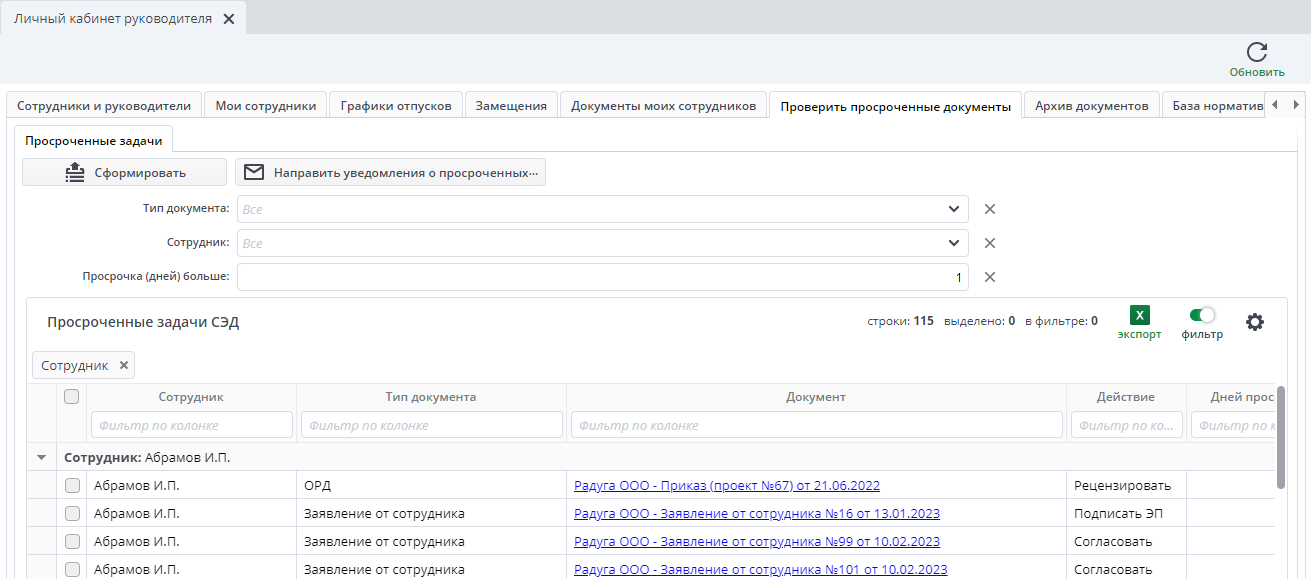Open the Сотрудник dropdown

(953, 243)
